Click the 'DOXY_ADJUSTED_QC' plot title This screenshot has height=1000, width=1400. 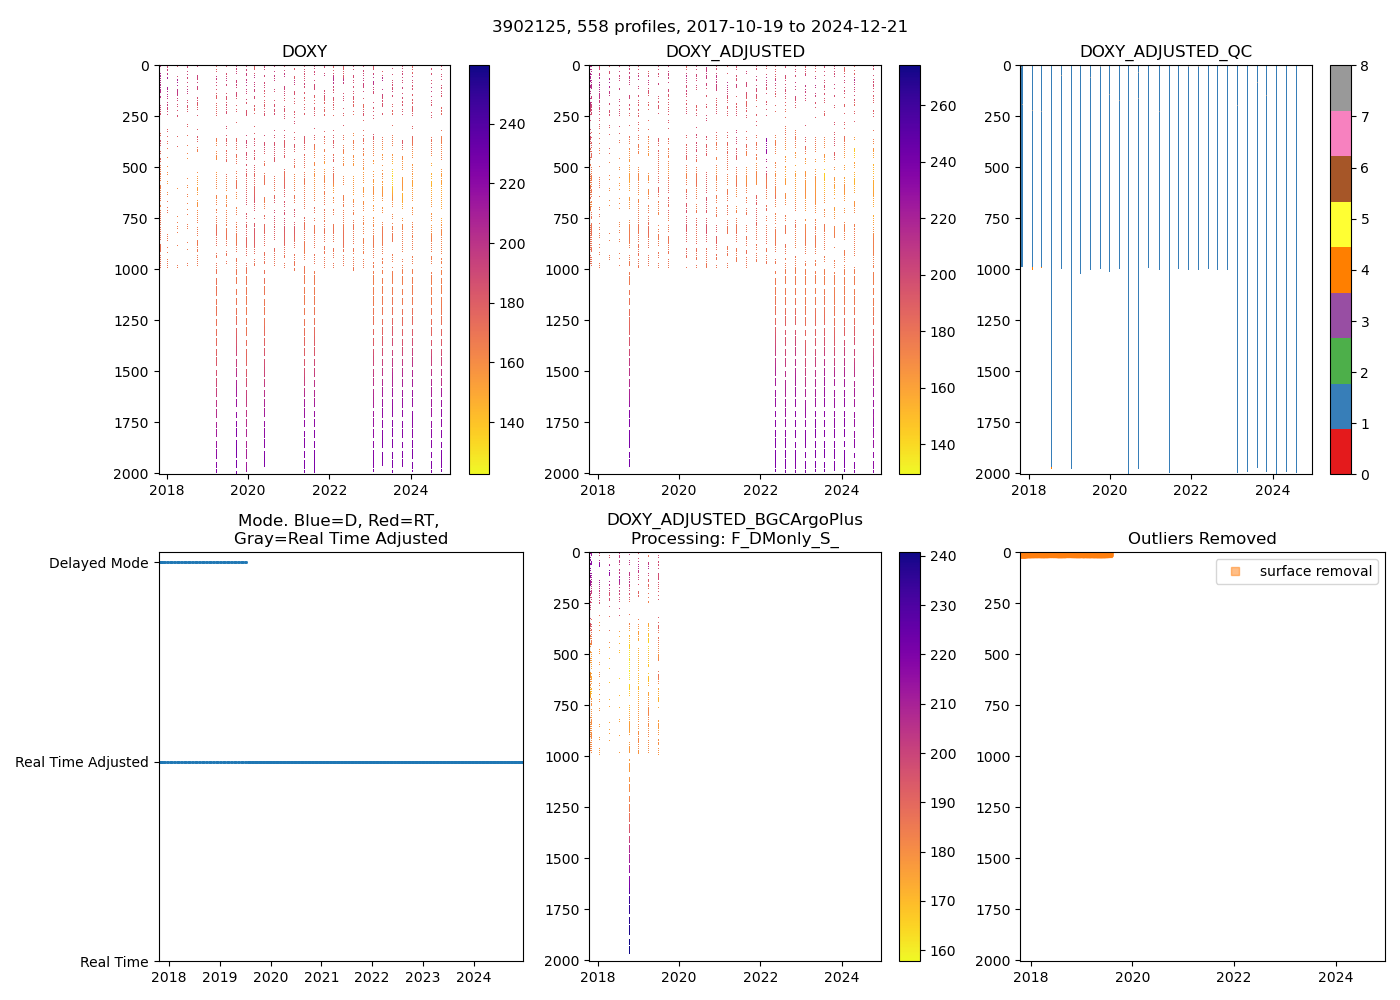pyautogui.click(x=1165, y=52)
